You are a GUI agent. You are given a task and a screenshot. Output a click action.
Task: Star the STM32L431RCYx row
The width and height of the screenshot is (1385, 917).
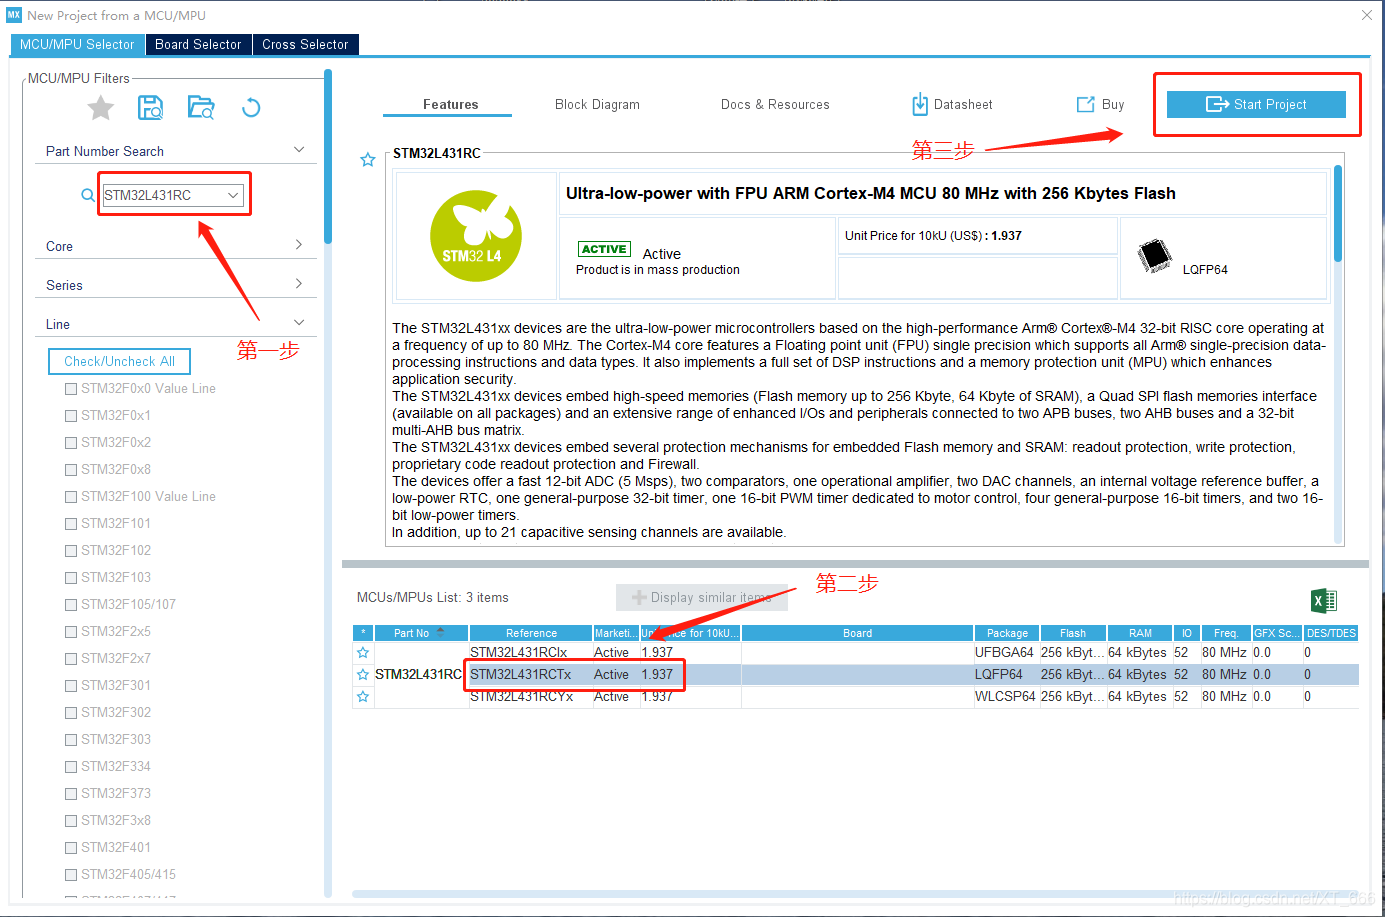pyautogui.click(x=363, y=697)
